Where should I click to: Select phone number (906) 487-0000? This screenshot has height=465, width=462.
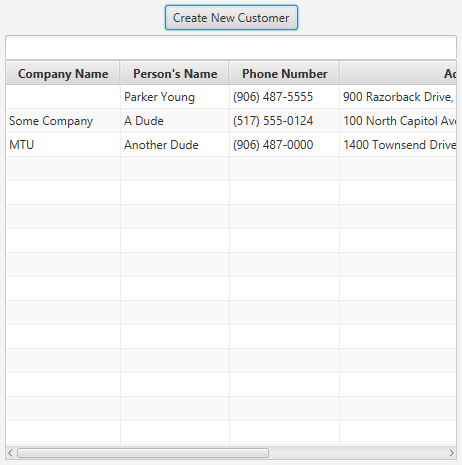coord(284,145)
